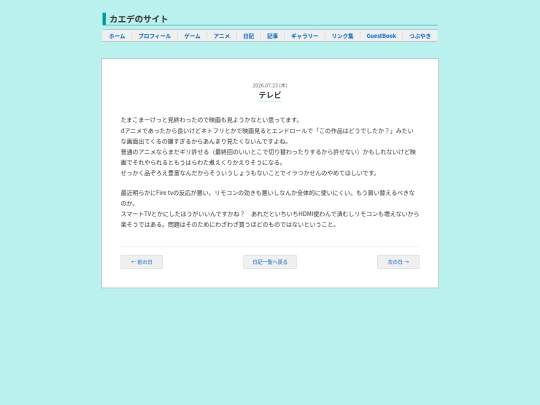
Task: Click the line starting たまこまーけっと見終わった
Action: 211,120
